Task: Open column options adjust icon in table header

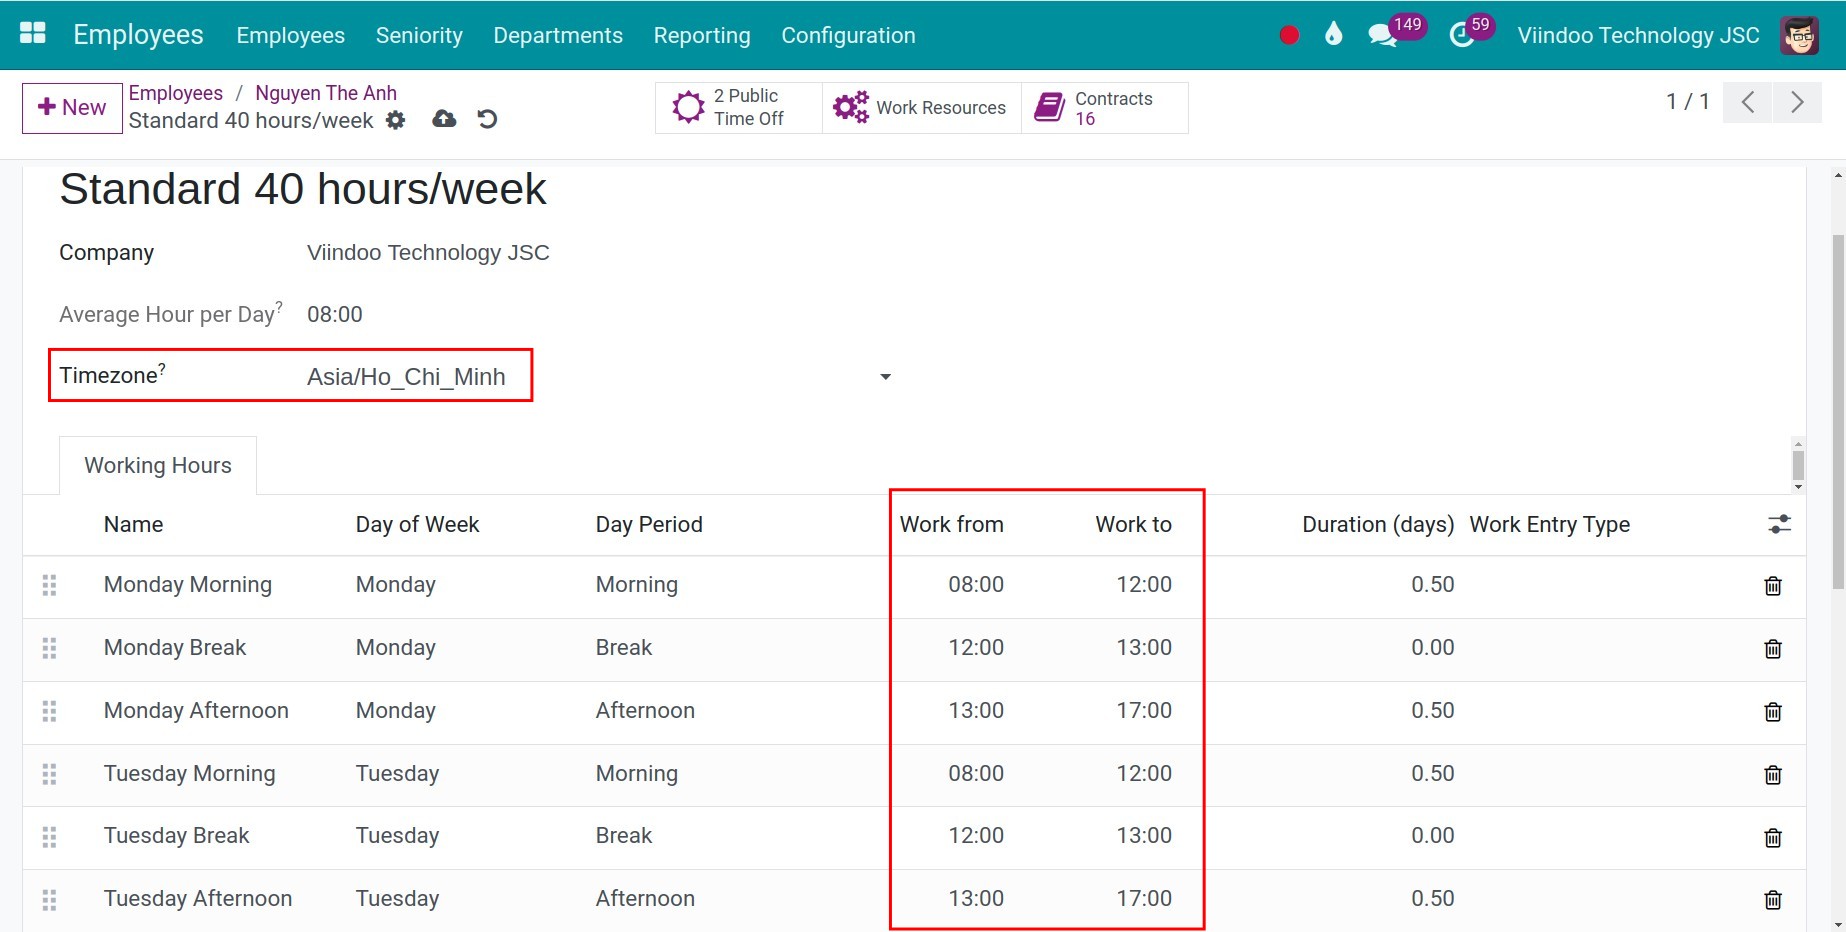Action: 1779,524
